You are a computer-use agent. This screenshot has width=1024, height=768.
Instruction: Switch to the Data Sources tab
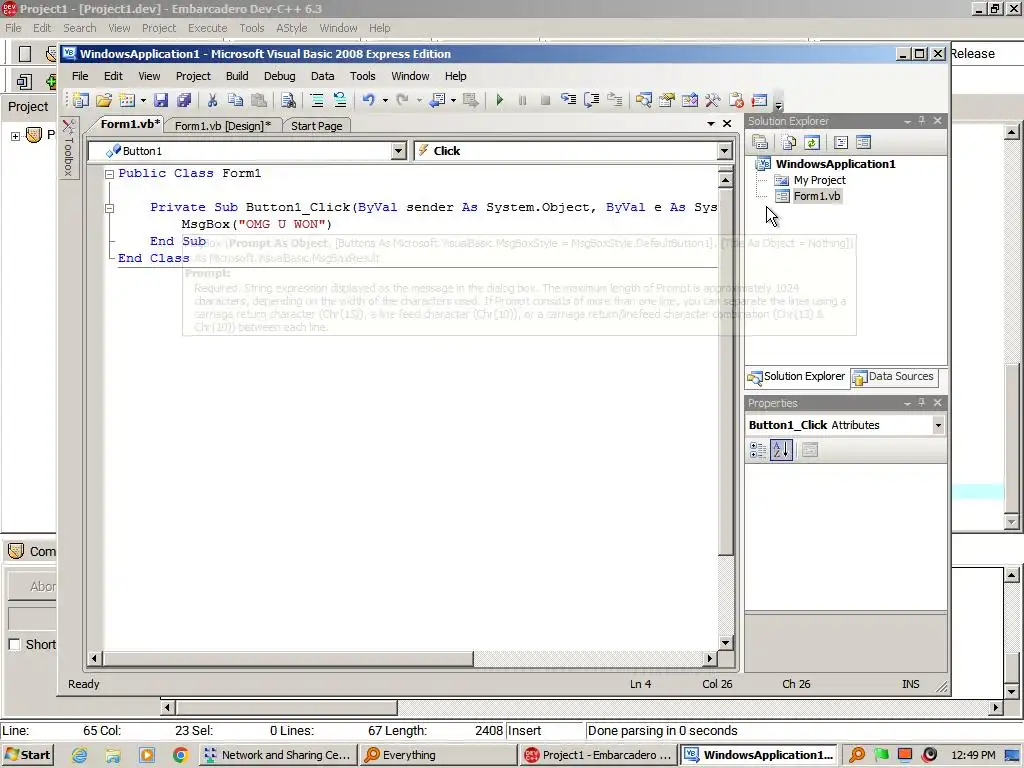tap(893, 377)
